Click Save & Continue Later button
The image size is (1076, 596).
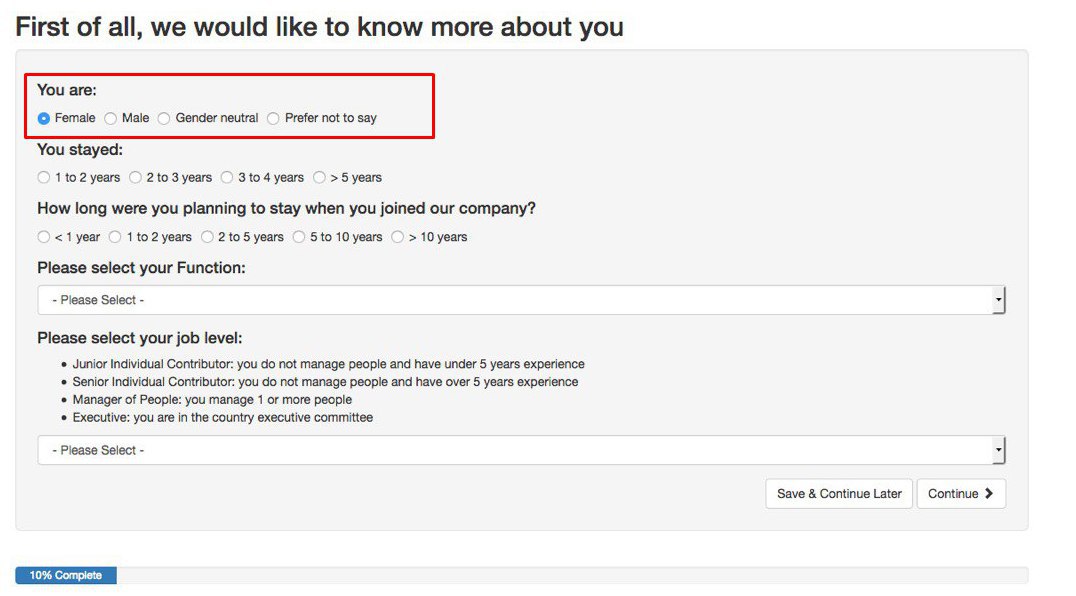tap(839, 494)
